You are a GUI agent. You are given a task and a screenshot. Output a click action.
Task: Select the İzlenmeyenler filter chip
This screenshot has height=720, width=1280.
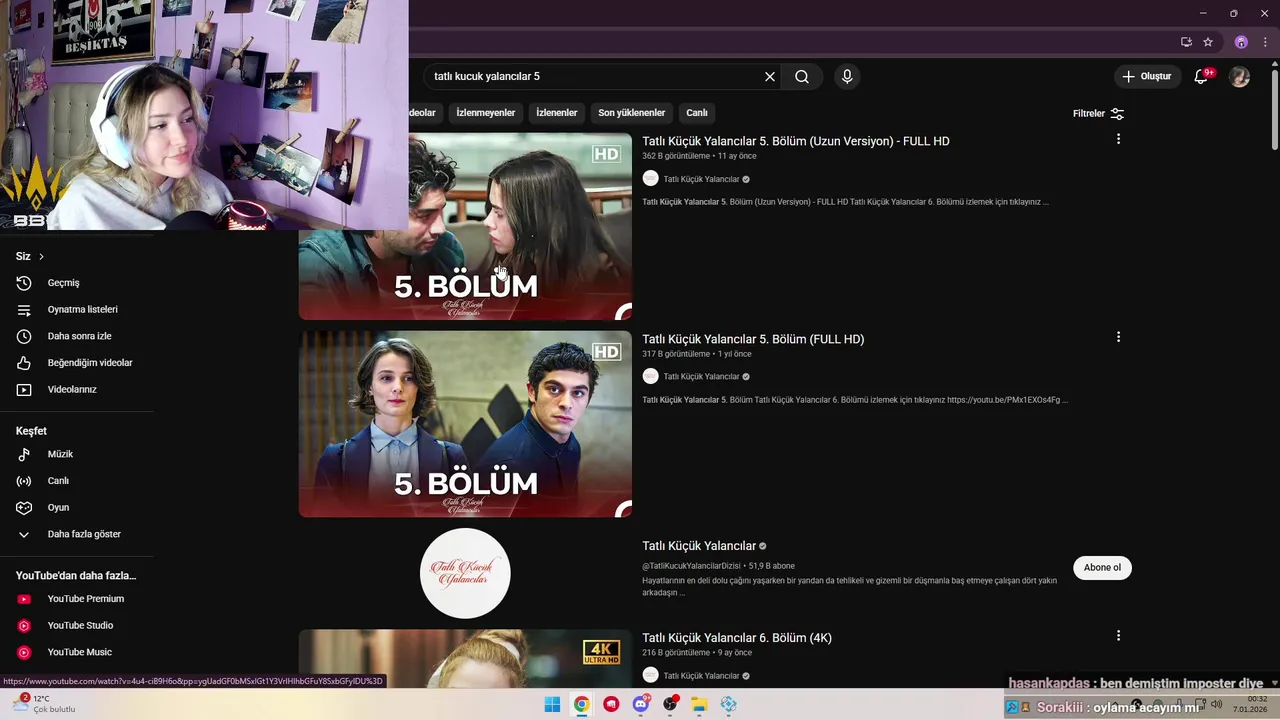click(486, 113)
